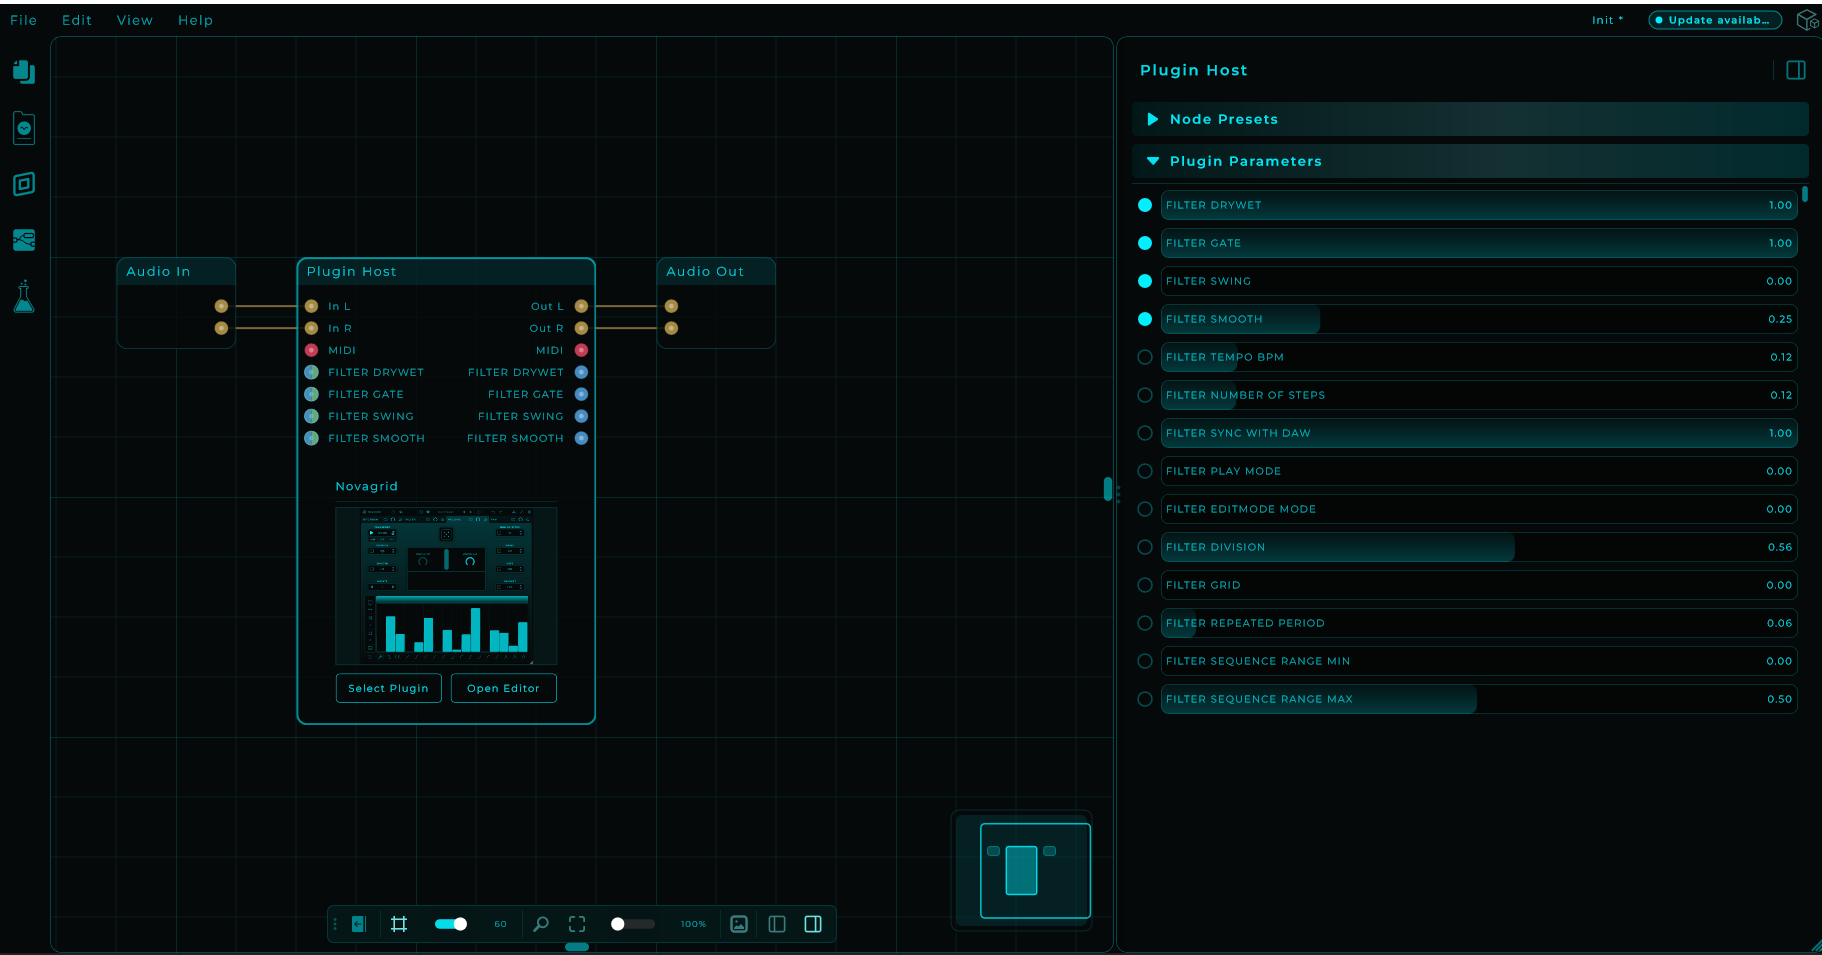
Task: Open the documents icon in left sidebar
Action: [24, 72]
